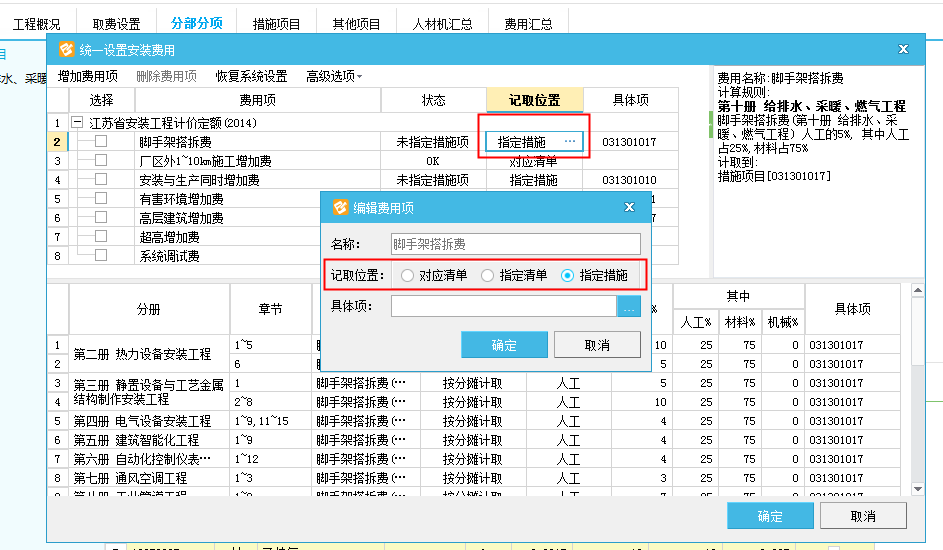Switch to the 措施项目 tab
Screen dimensions: 943x550
[x=276, y=23]
